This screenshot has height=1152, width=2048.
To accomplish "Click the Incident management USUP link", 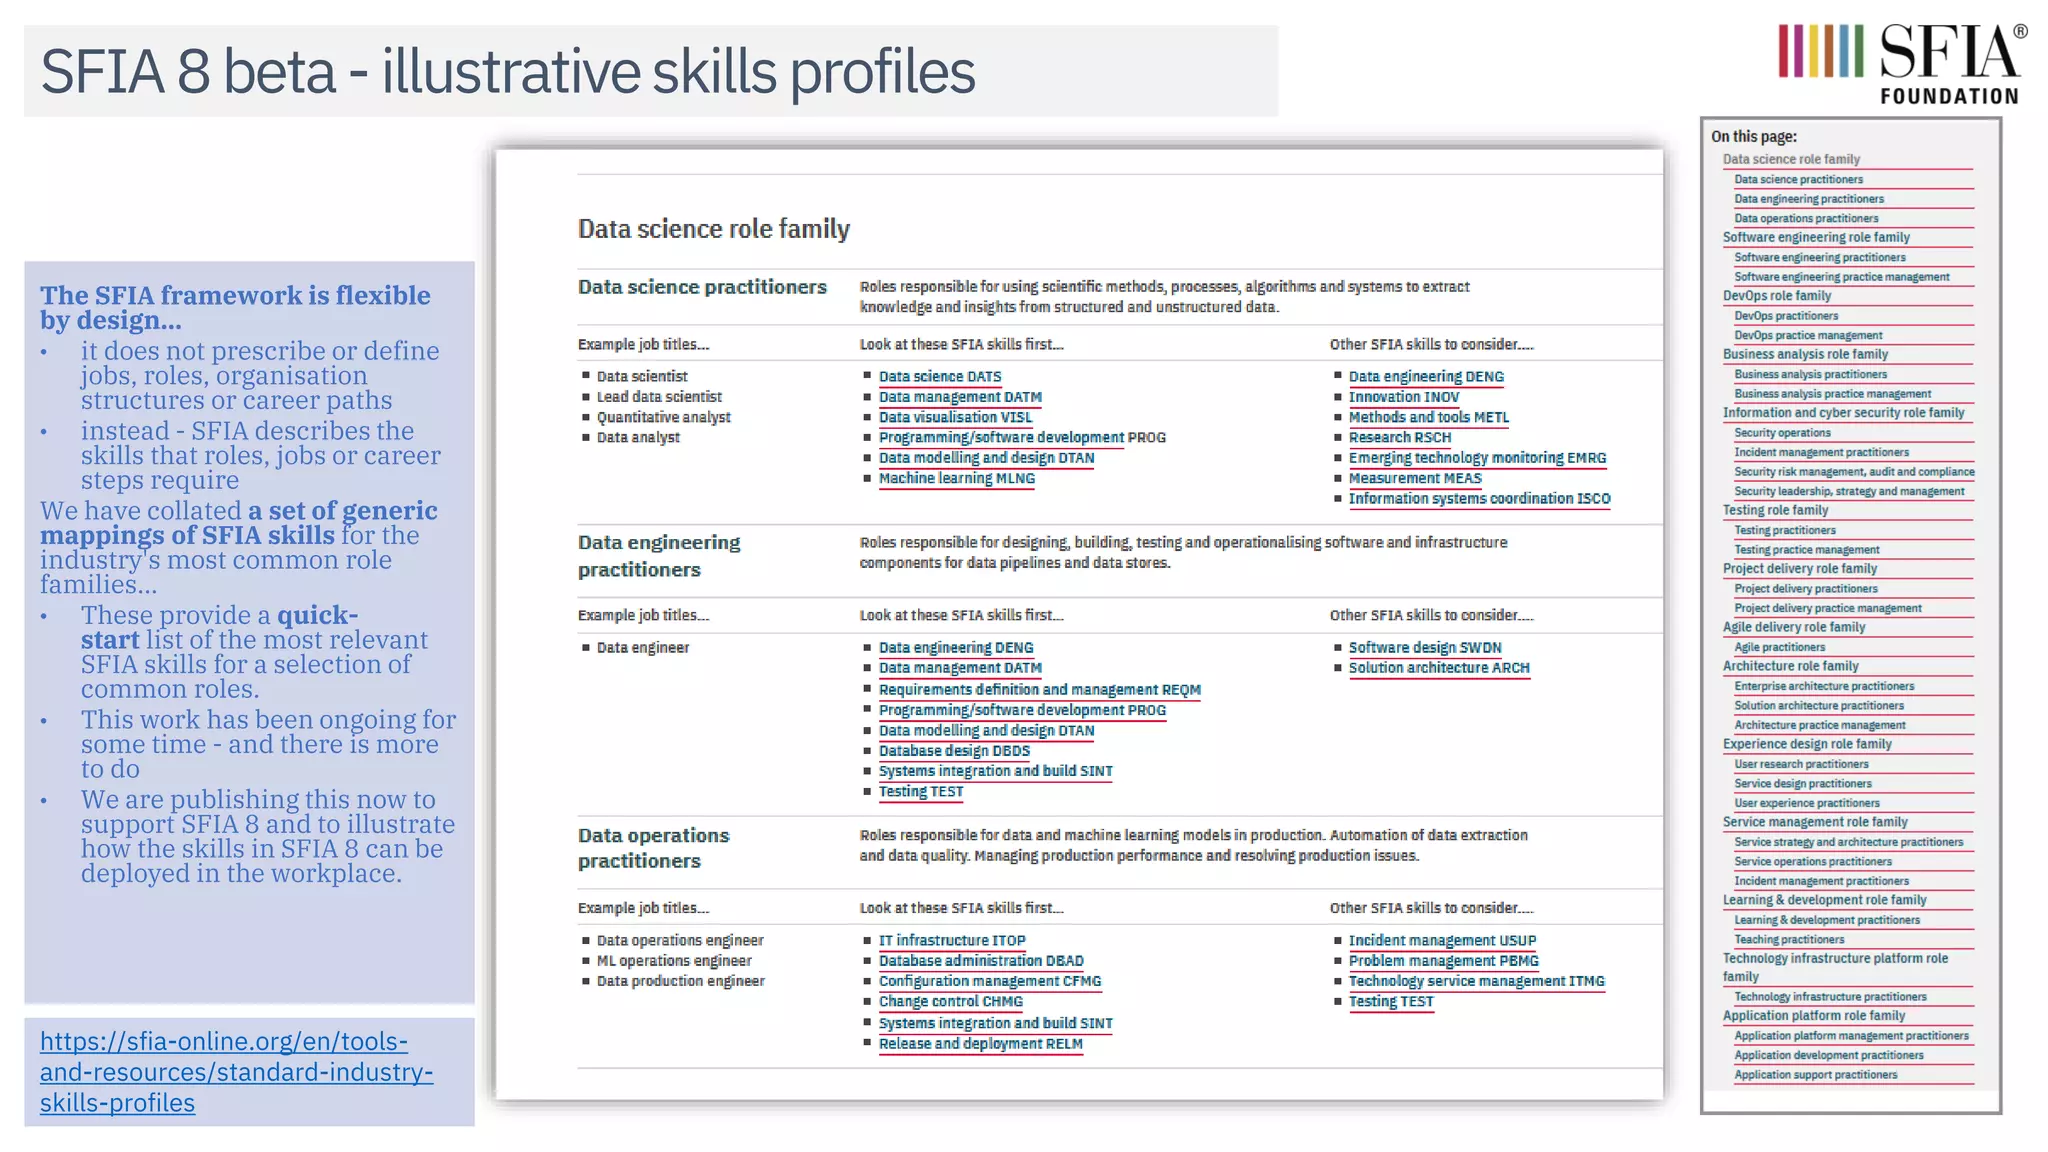I will (1443, 941).
